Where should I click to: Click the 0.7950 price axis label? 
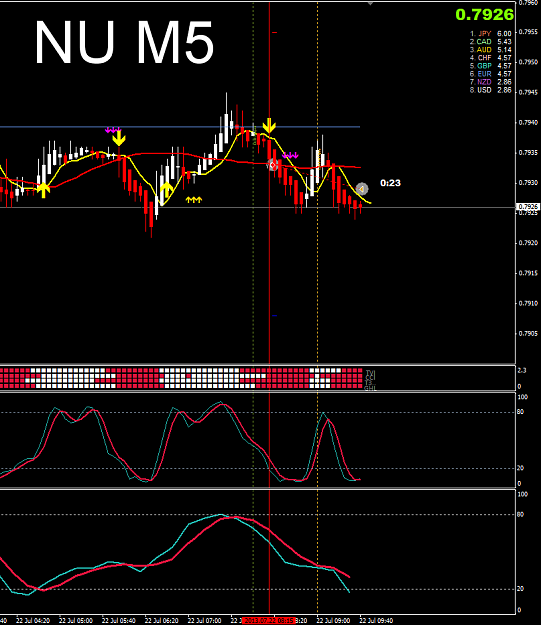(x=529, y=62)
